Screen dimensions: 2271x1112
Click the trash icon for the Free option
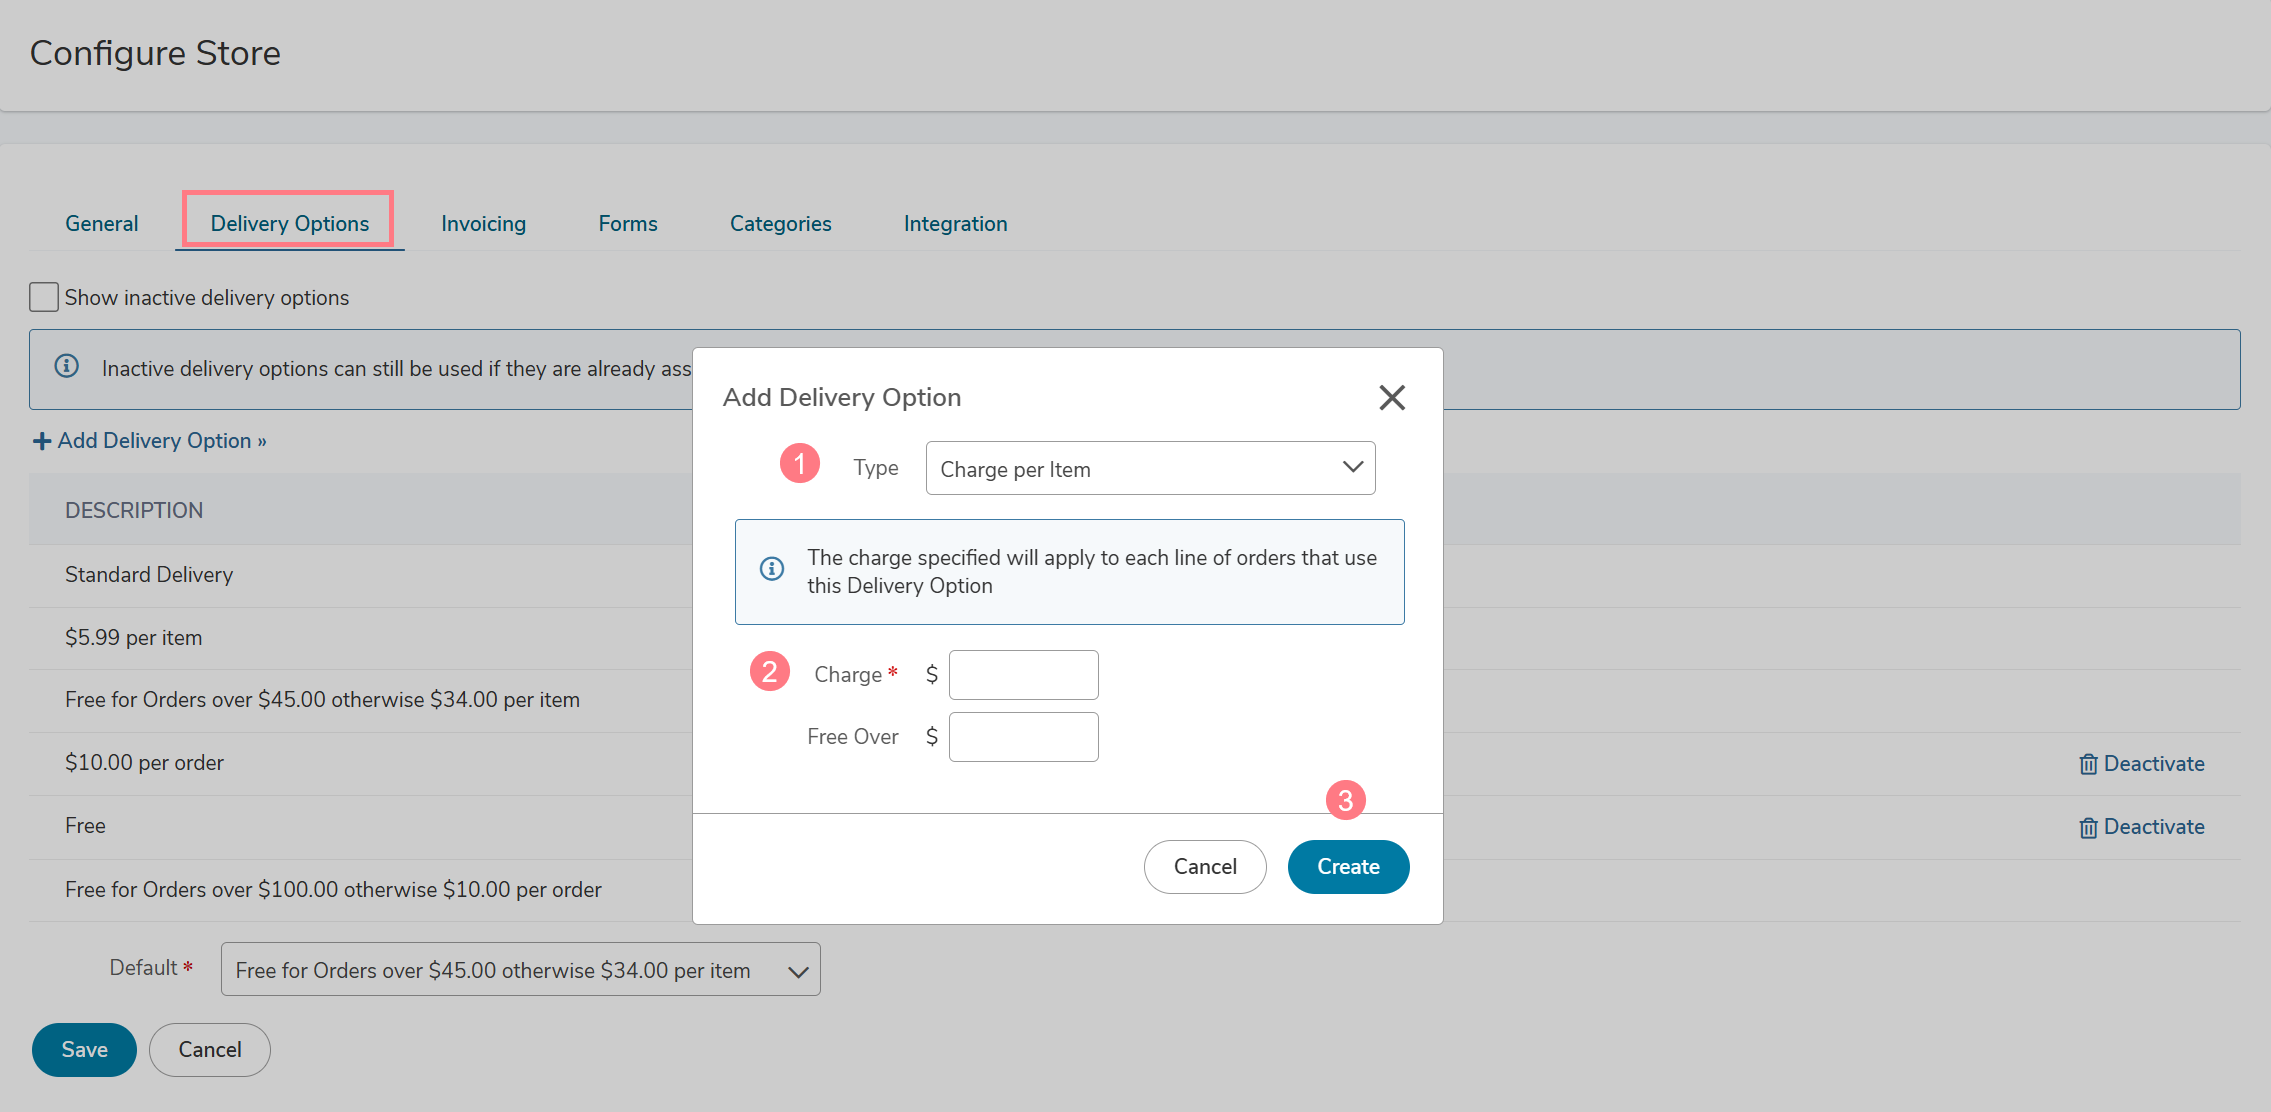pos(2088,827)
